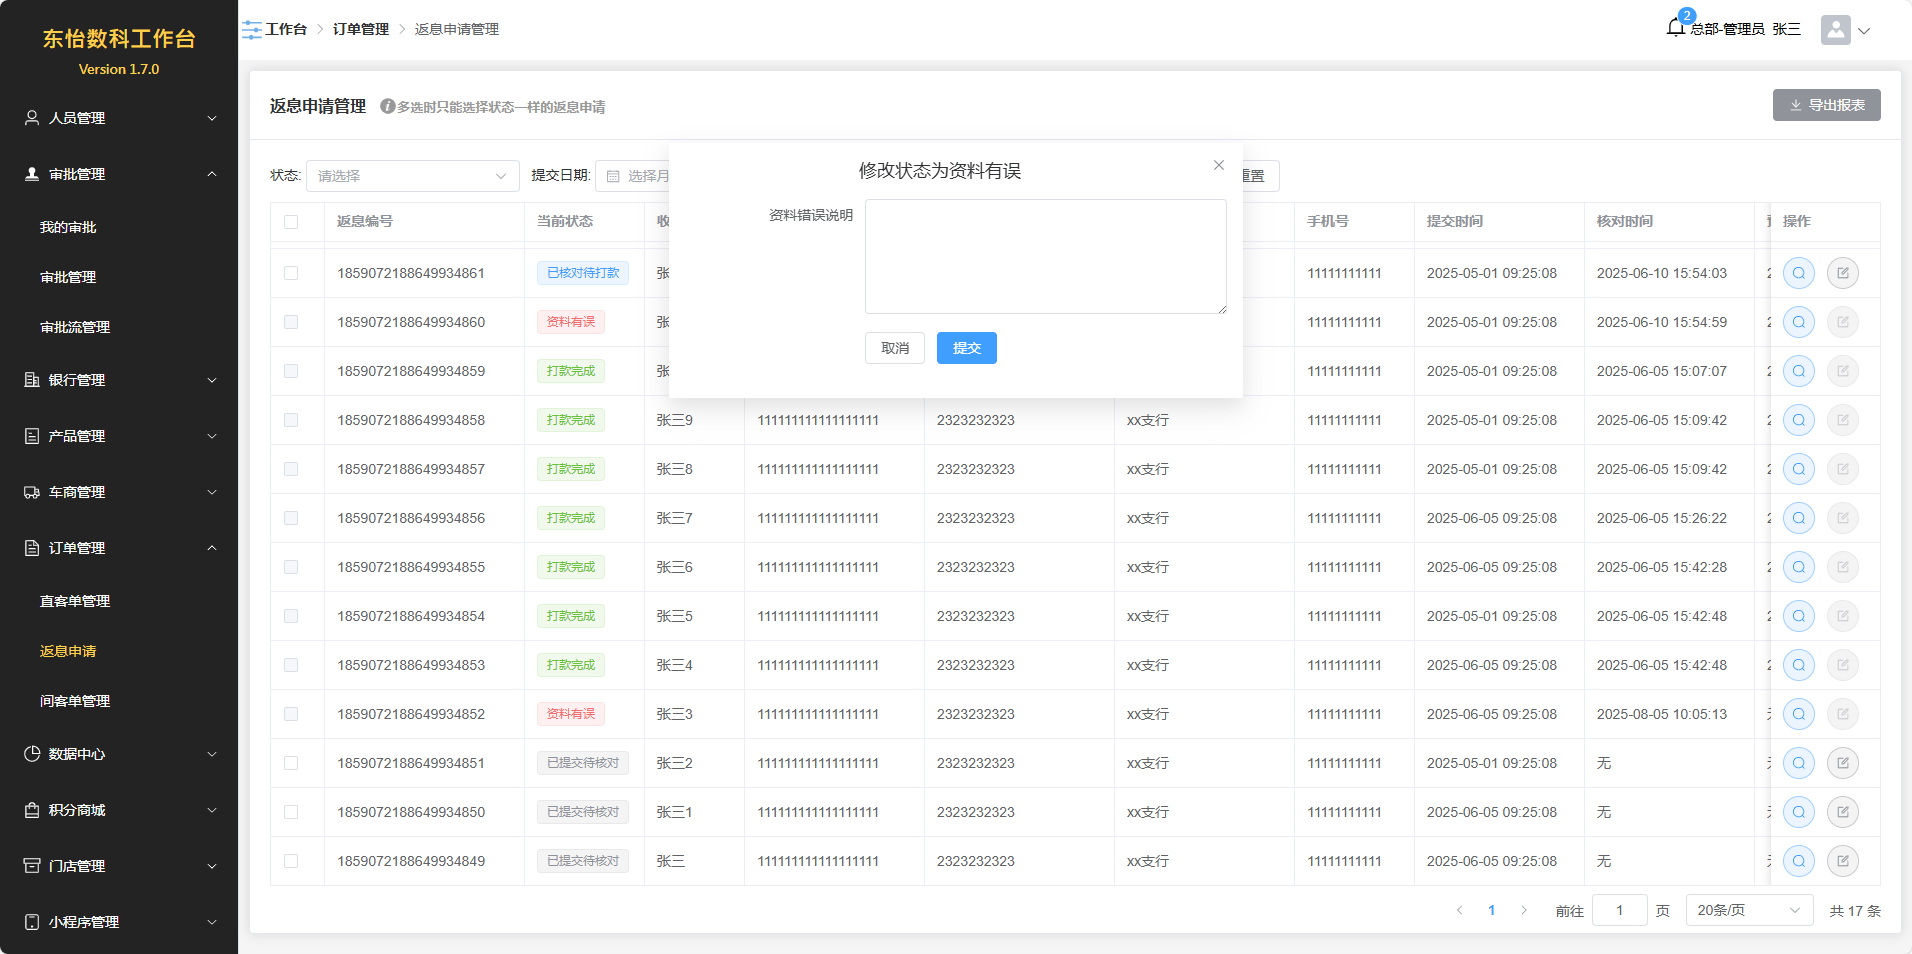Click view icon for order 185072188649934852

click(x=1798, y=714)
